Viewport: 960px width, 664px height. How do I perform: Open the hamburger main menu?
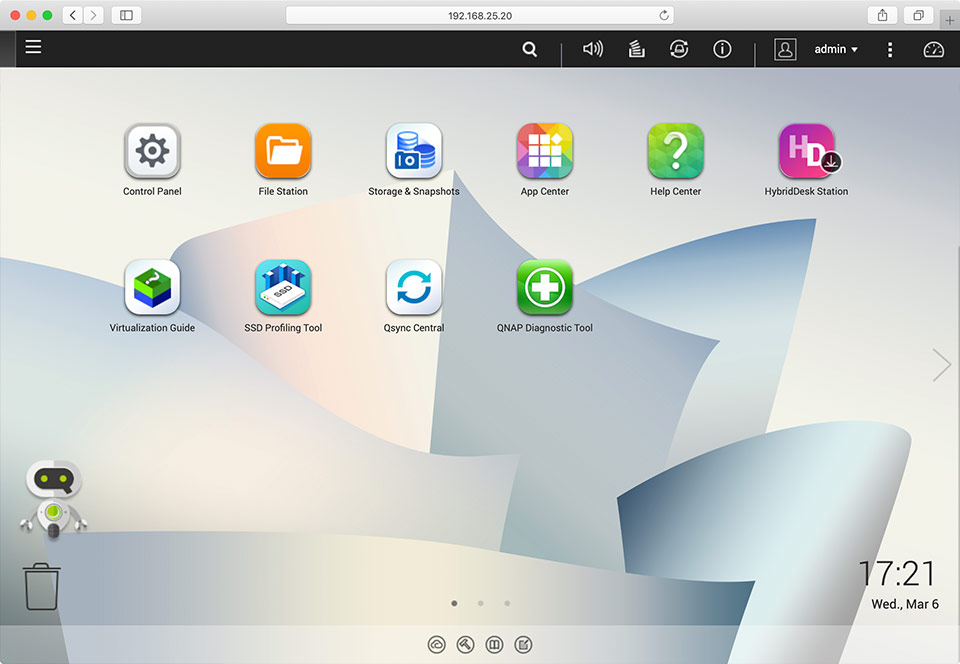[x=33, y=47]
